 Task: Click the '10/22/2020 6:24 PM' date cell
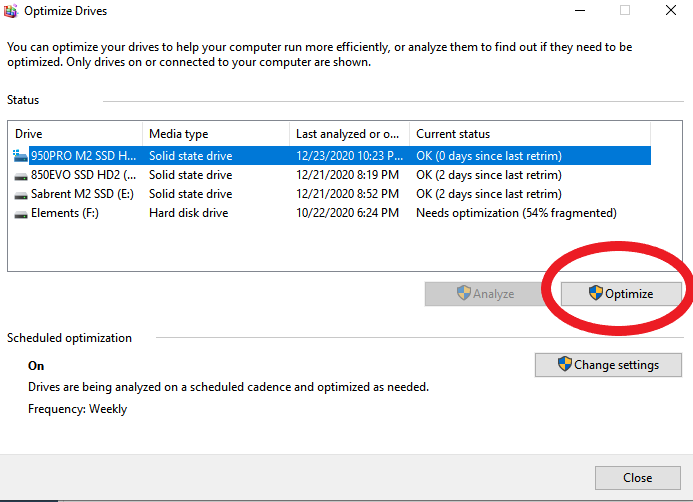(x=347, y=213)
